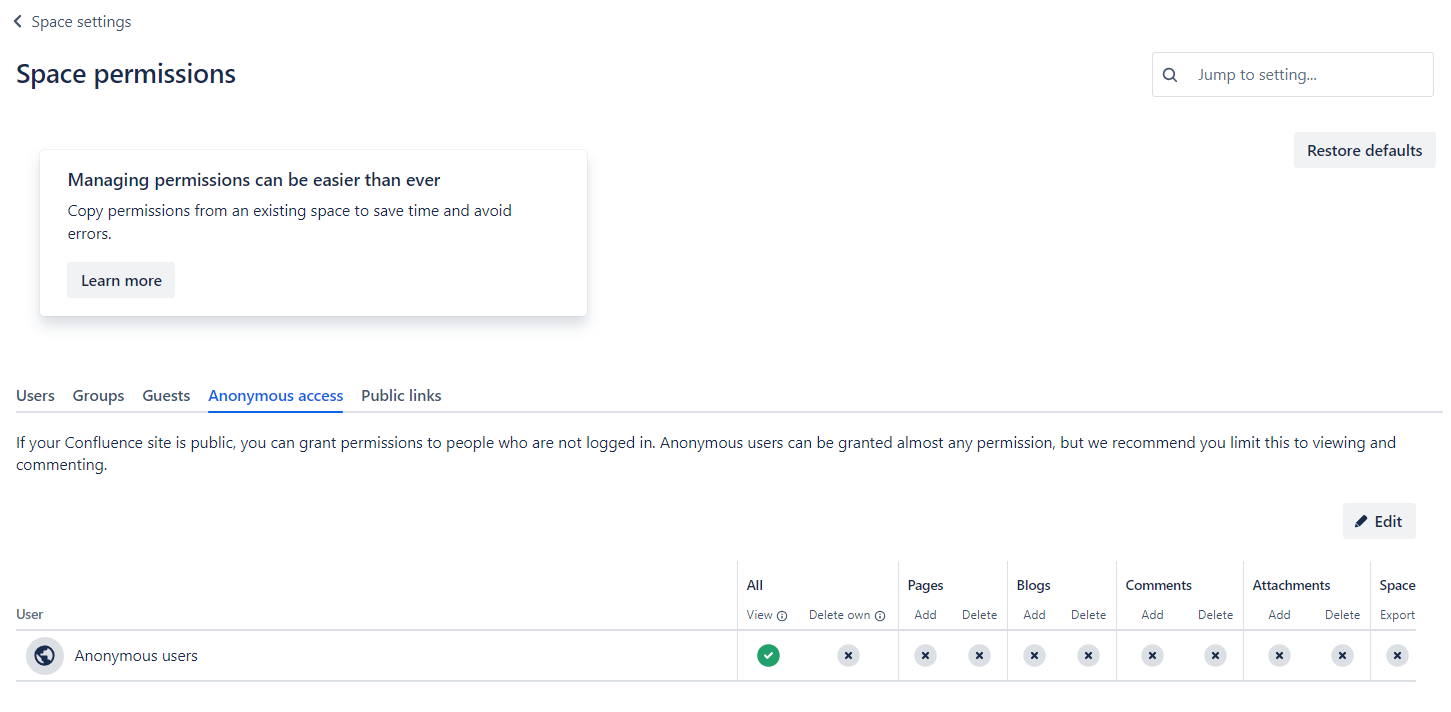The width and height of the screenshot is (1451, 712).
Task: Click the Blogs Add permission X icon
Action: [1034, 656]
